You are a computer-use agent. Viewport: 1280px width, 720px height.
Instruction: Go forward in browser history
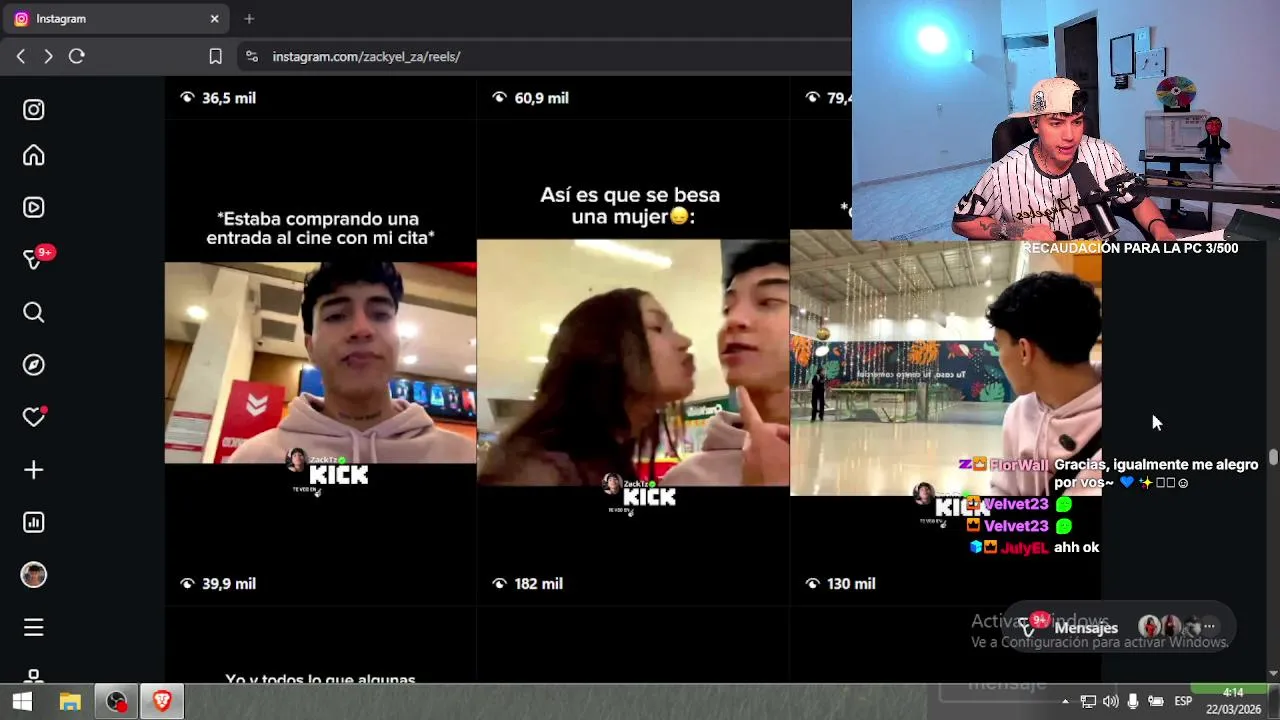(x=48, y=57)
